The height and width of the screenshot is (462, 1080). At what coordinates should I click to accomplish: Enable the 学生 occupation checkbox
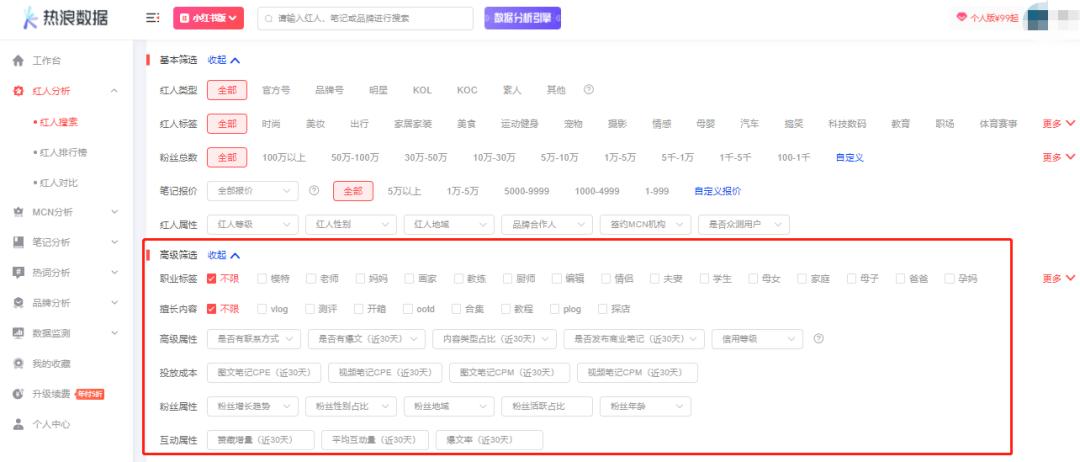(x=706, y=279)
